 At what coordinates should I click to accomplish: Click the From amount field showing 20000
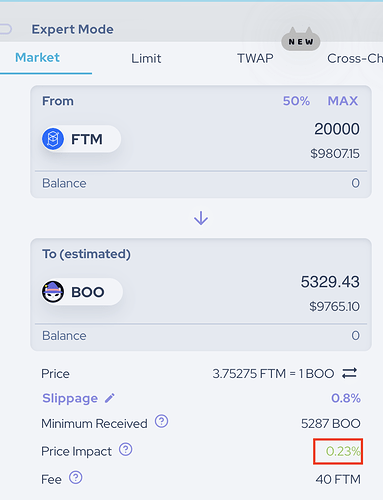click(337, 129)
